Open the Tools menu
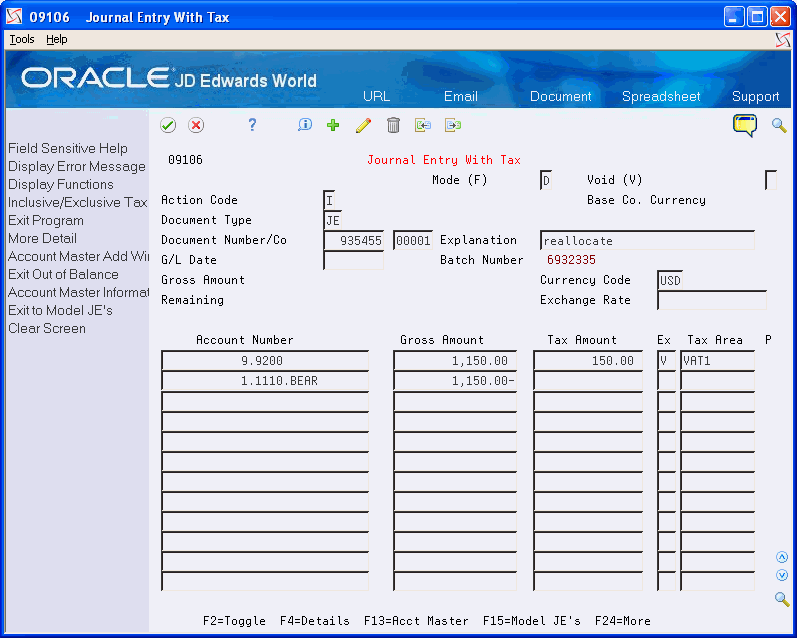This screenshot has height=638, width=797. (22, 39)
